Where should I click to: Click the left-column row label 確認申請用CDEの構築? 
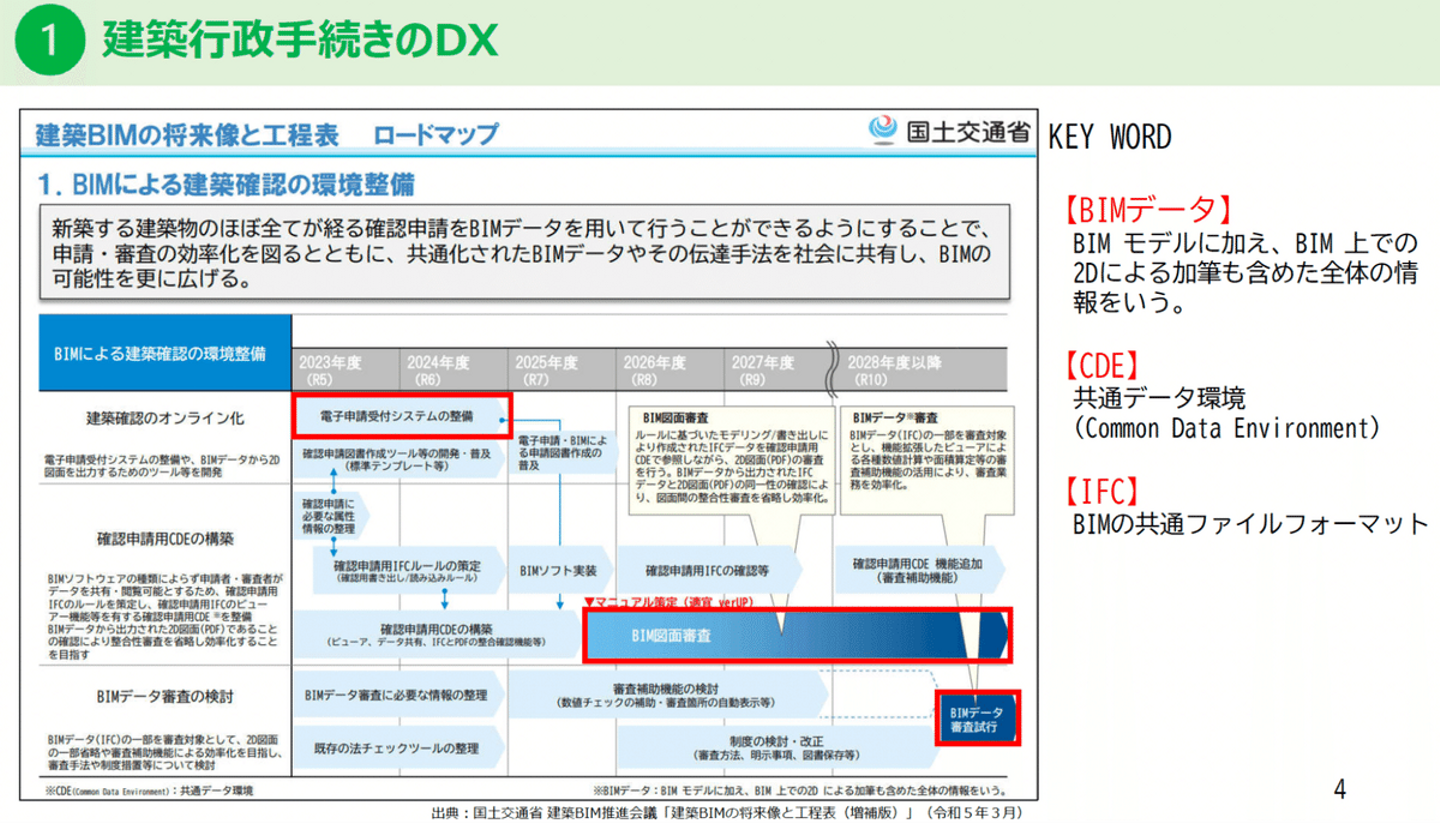pyautogui.click(x=165, y=539)
